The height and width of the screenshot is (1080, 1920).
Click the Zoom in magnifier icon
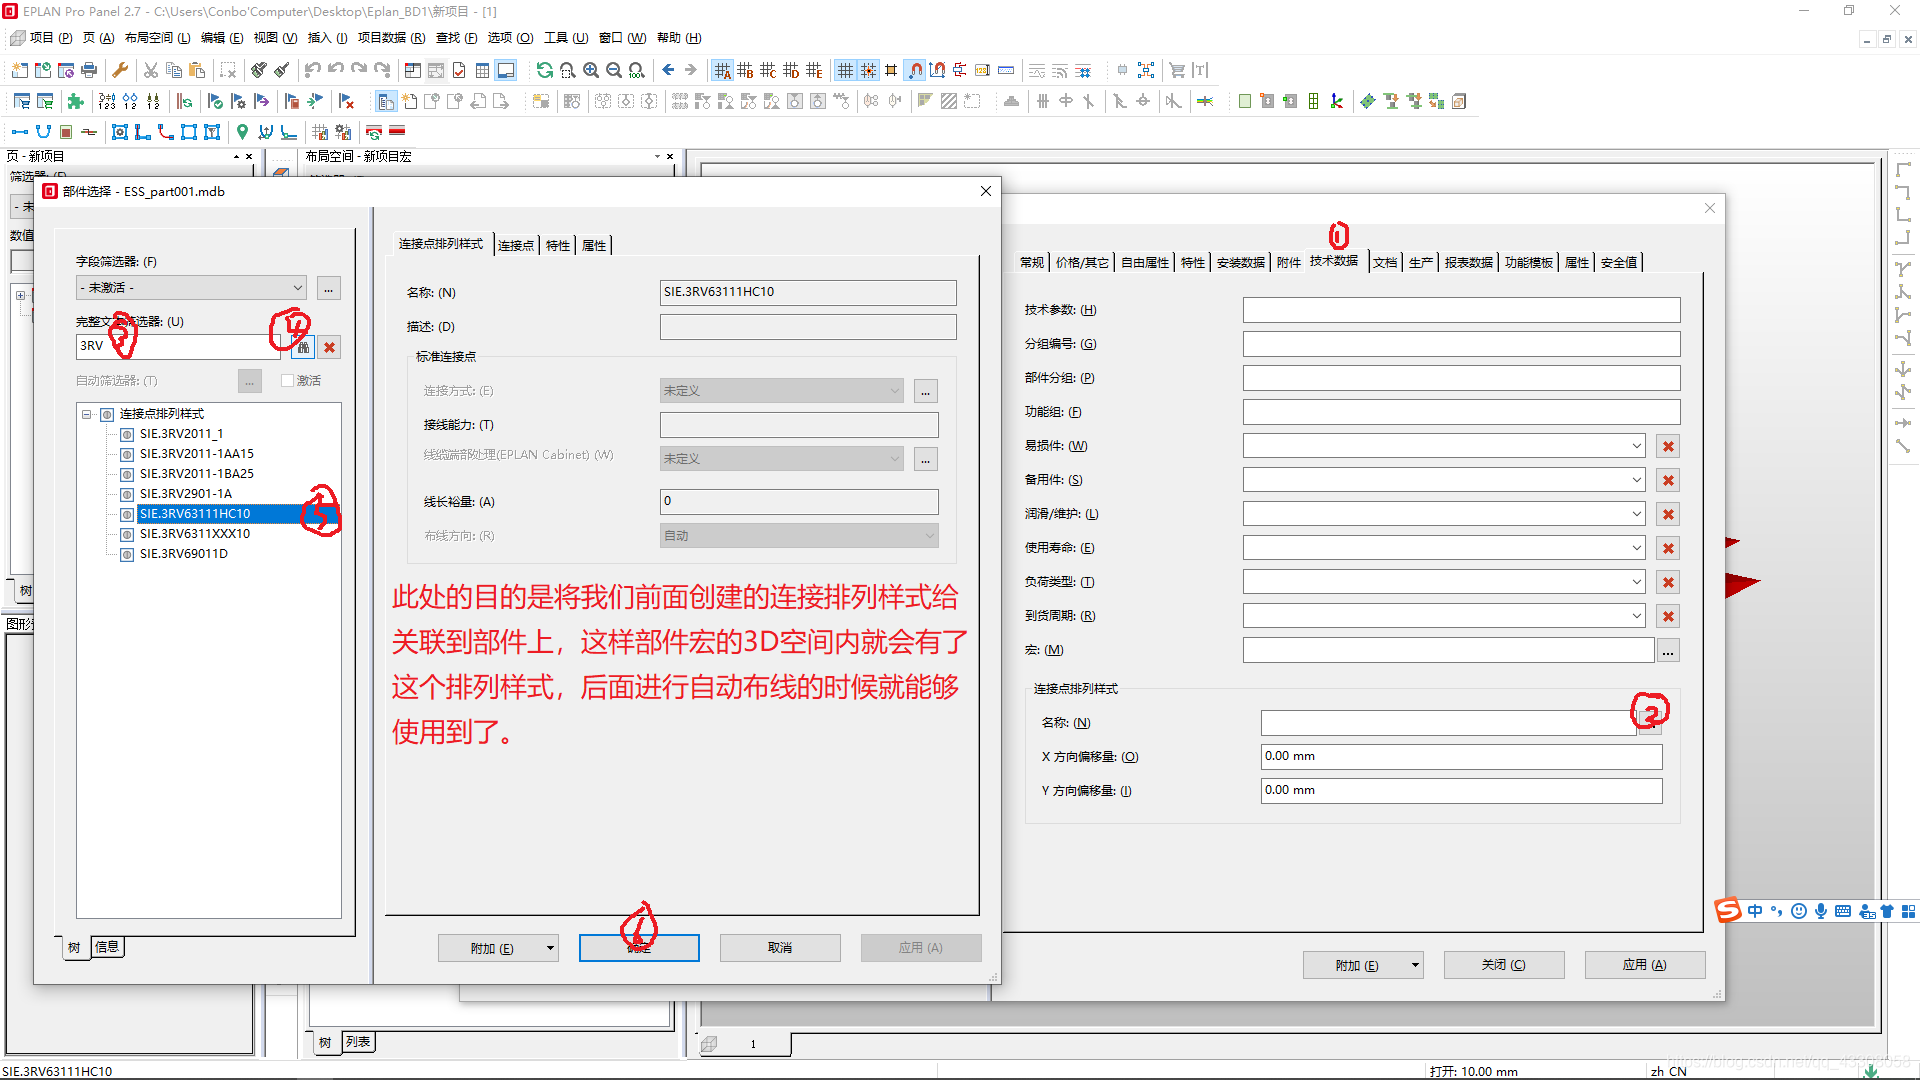point(591,70)
